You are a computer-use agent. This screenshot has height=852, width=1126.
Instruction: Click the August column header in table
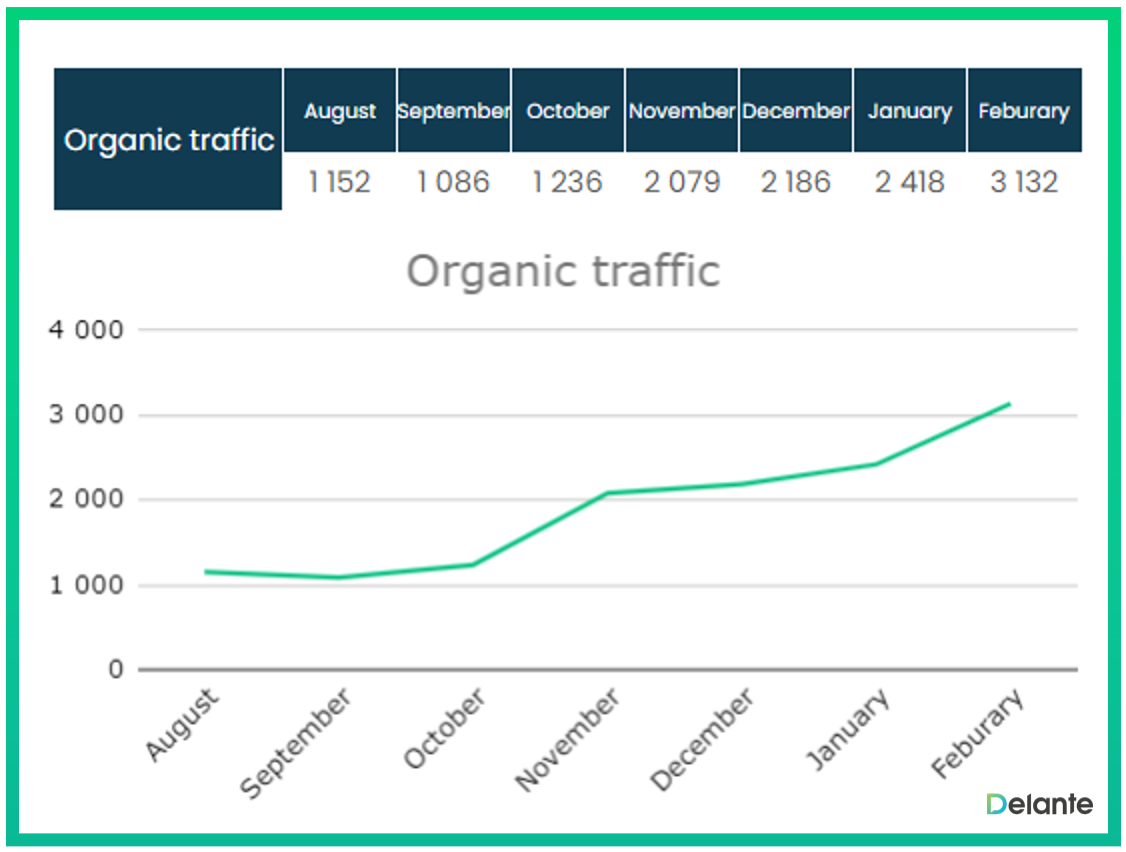coord(340,111)
